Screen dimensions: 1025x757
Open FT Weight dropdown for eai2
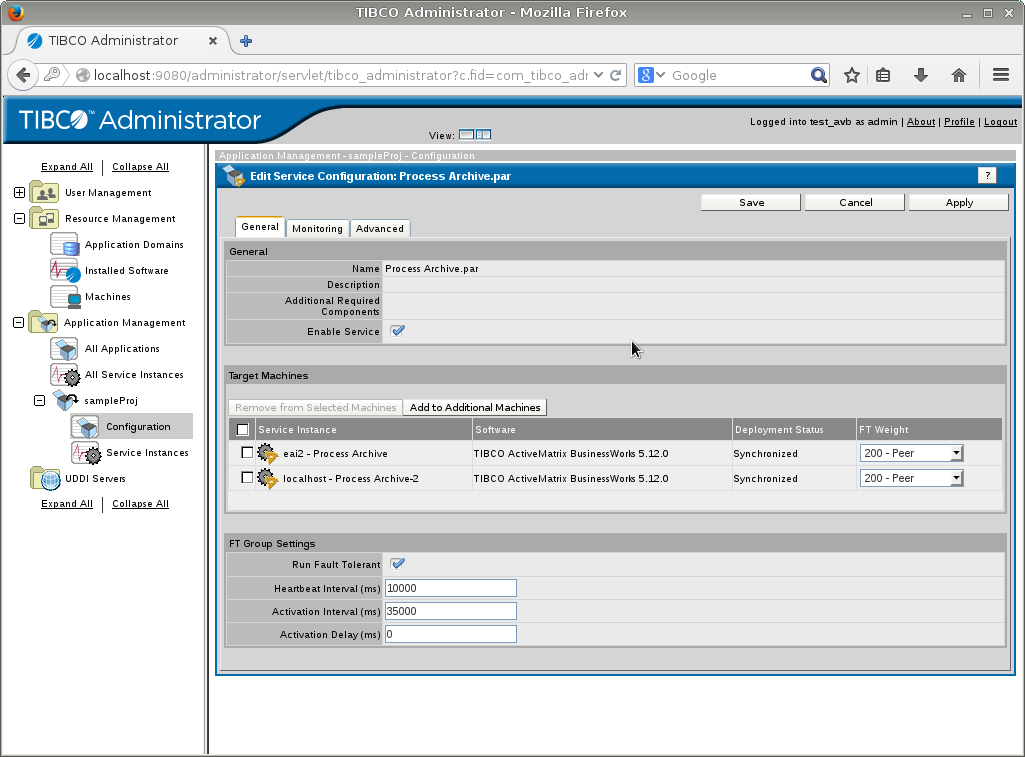pos(911,453)
